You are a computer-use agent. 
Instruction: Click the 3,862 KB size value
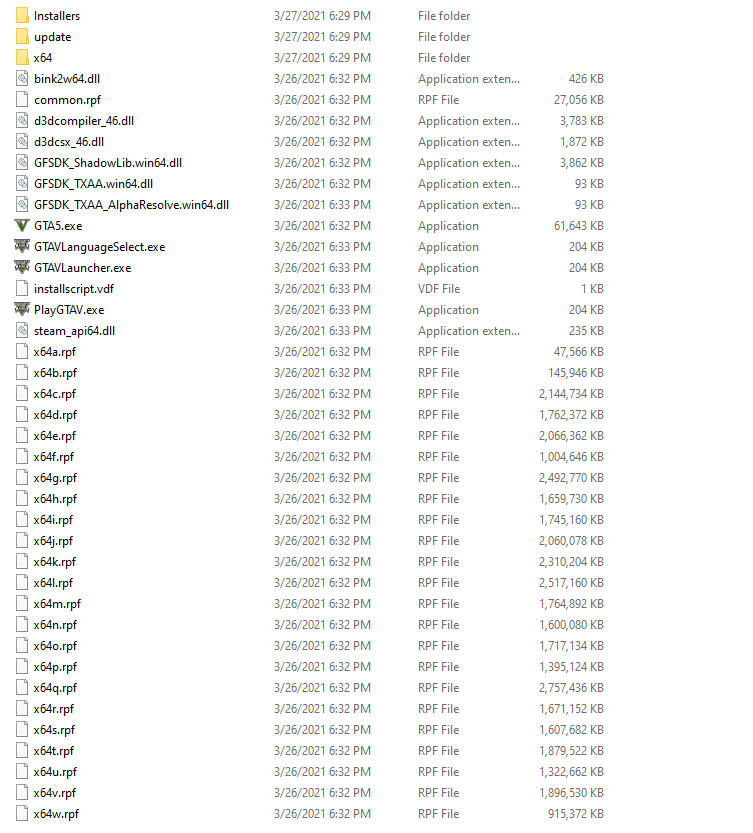point(582,163)
